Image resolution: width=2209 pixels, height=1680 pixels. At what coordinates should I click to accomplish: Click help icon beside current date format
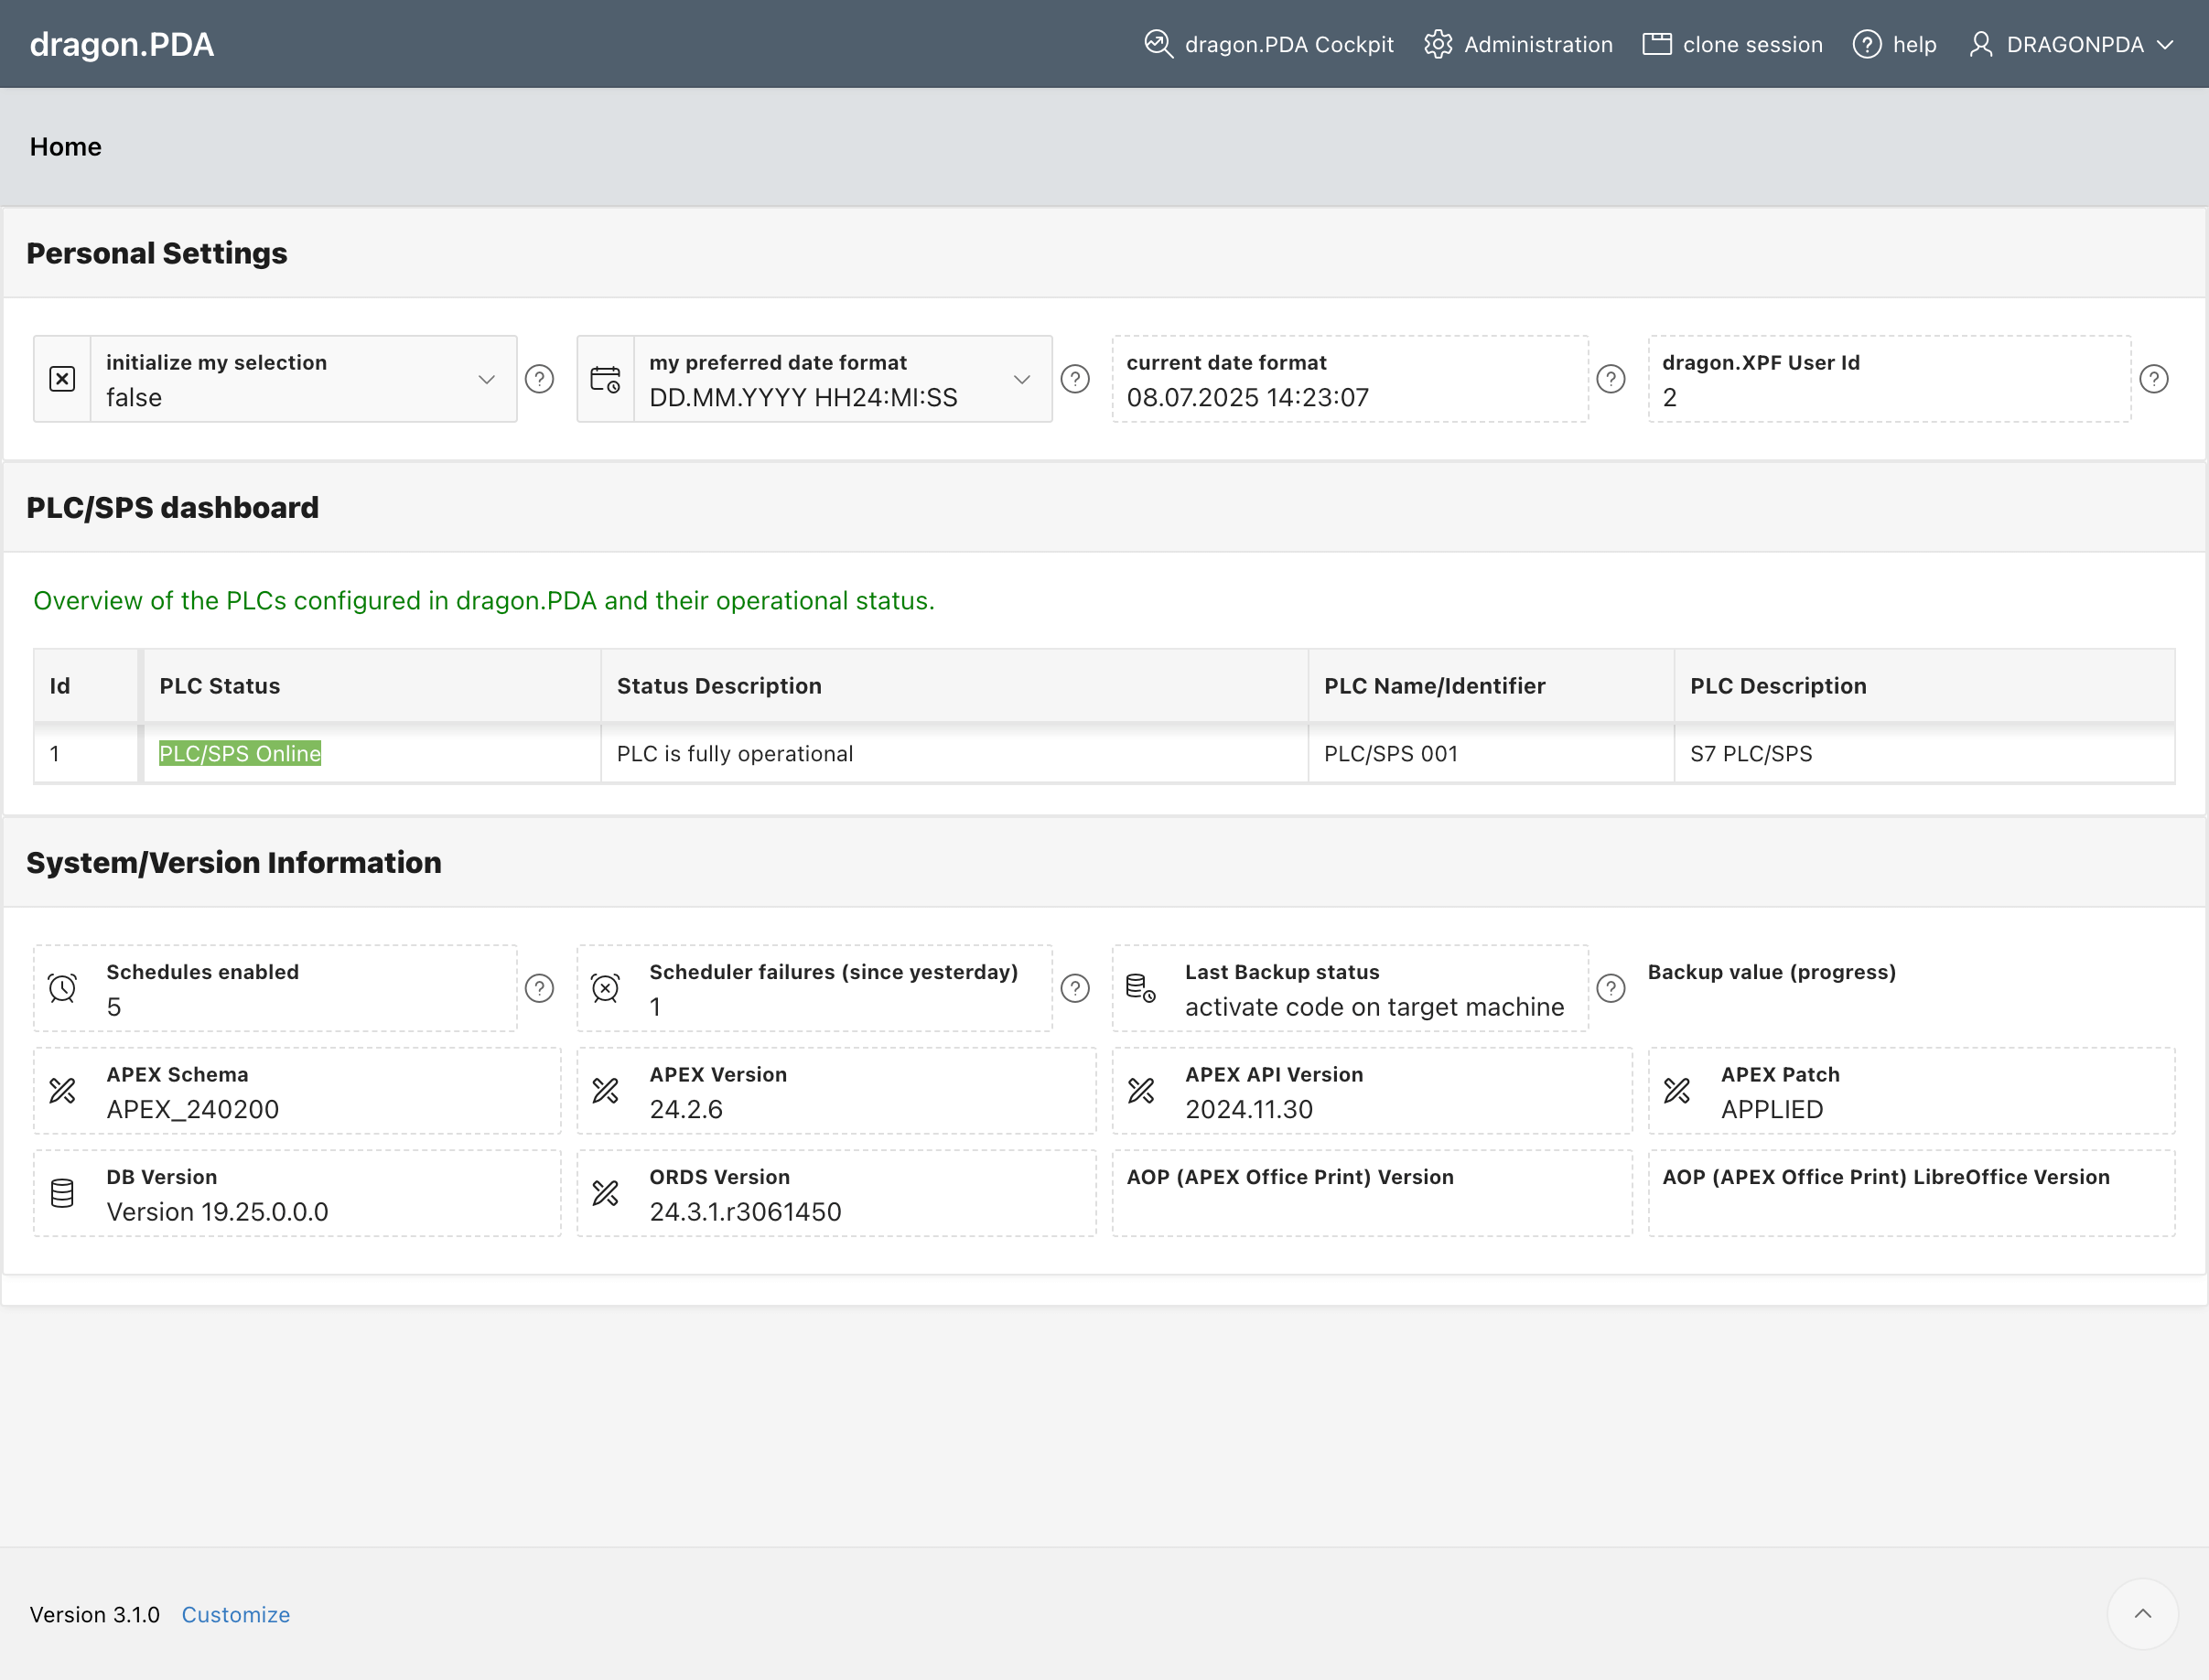(1610, 379)
